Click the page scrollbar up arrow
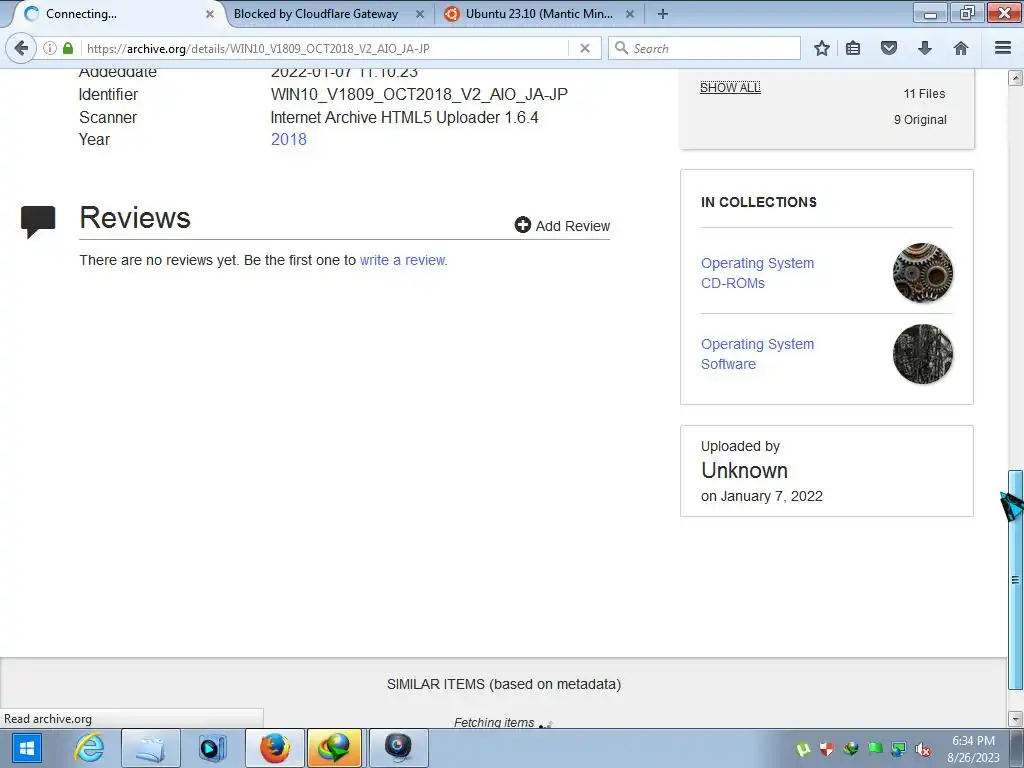Screen dimensions: 1024x768 pos(1016,78)
